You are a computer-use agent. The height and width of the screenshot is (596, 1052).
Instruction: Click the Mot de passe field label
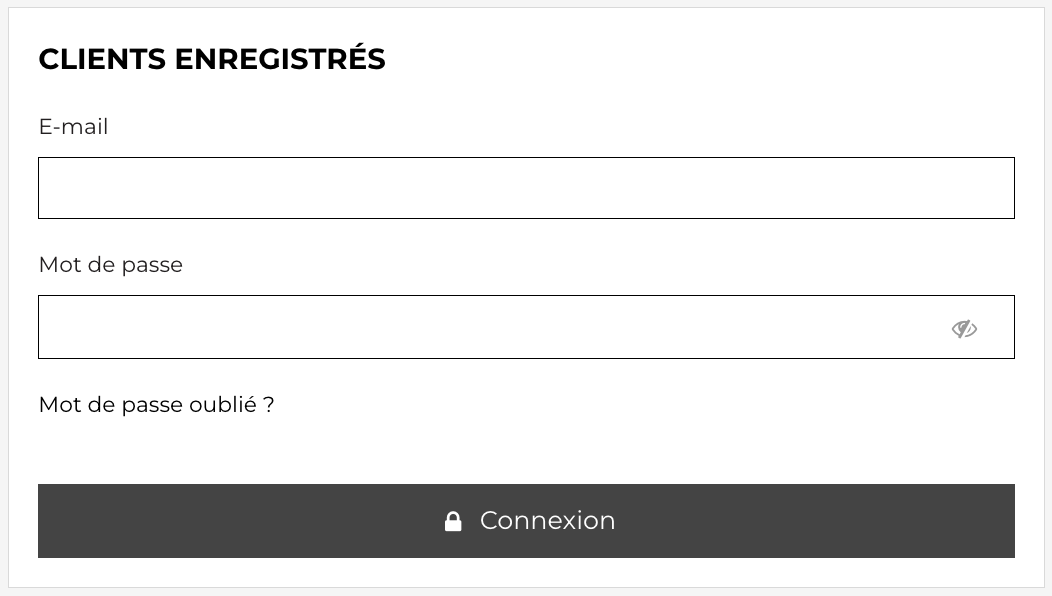coord(111,265)
